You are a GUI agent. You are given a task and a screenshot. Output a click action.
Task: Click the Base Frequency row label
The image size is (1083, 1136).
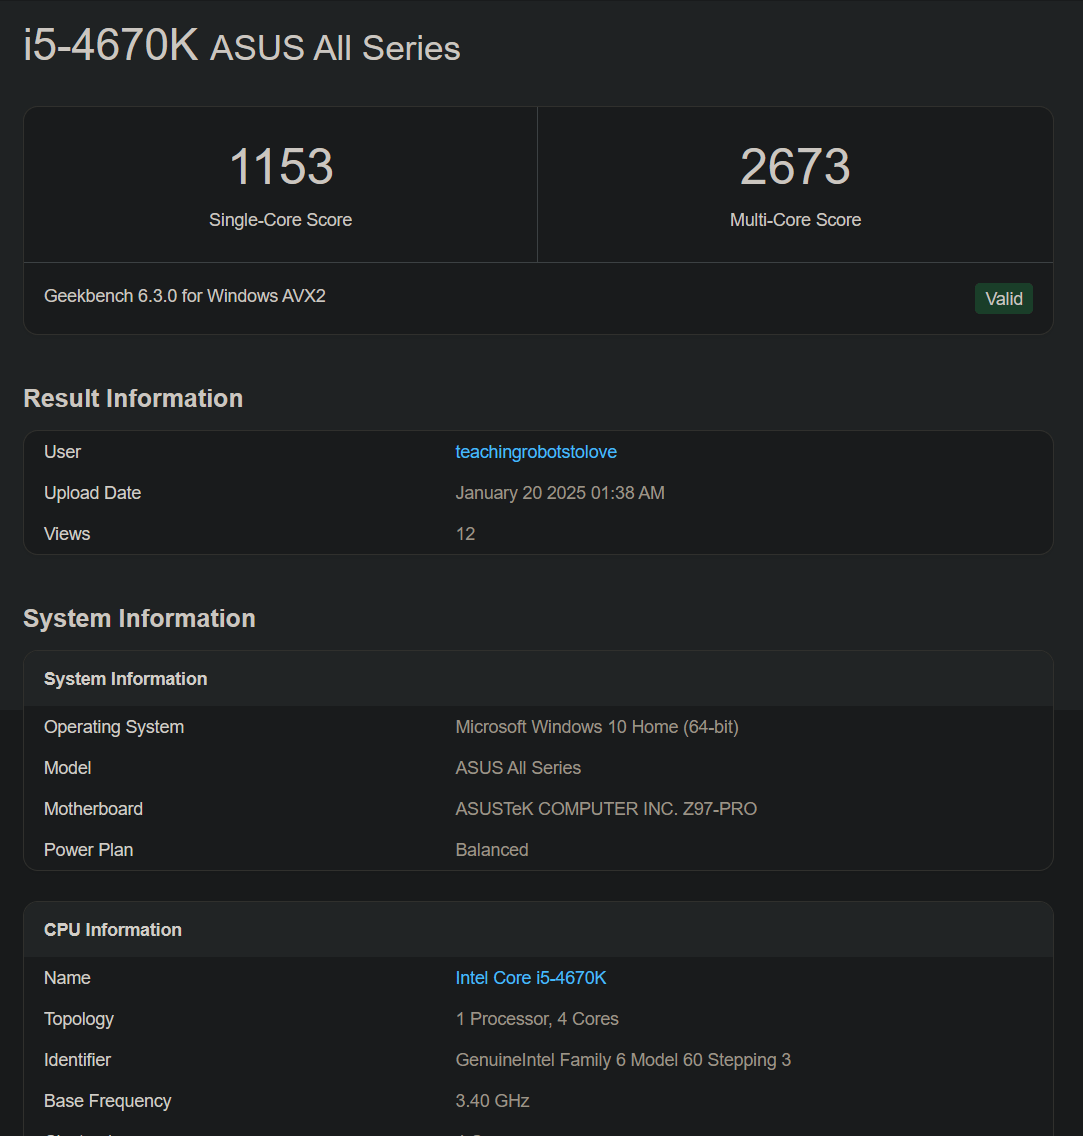(107, 1101)
